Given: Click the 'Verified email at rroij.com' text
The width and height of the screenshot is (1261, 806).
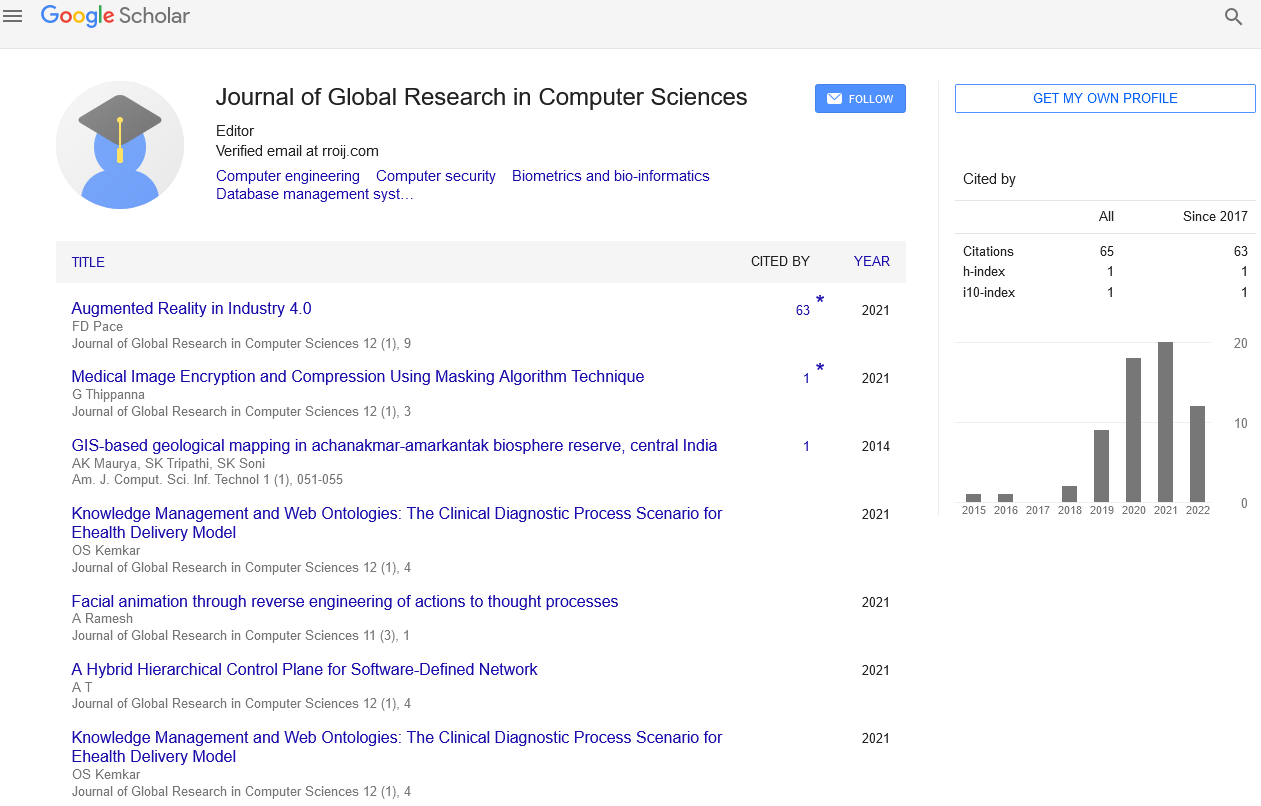Looking at the screenshot, I should pyautogui.click(x=297, y=151).
